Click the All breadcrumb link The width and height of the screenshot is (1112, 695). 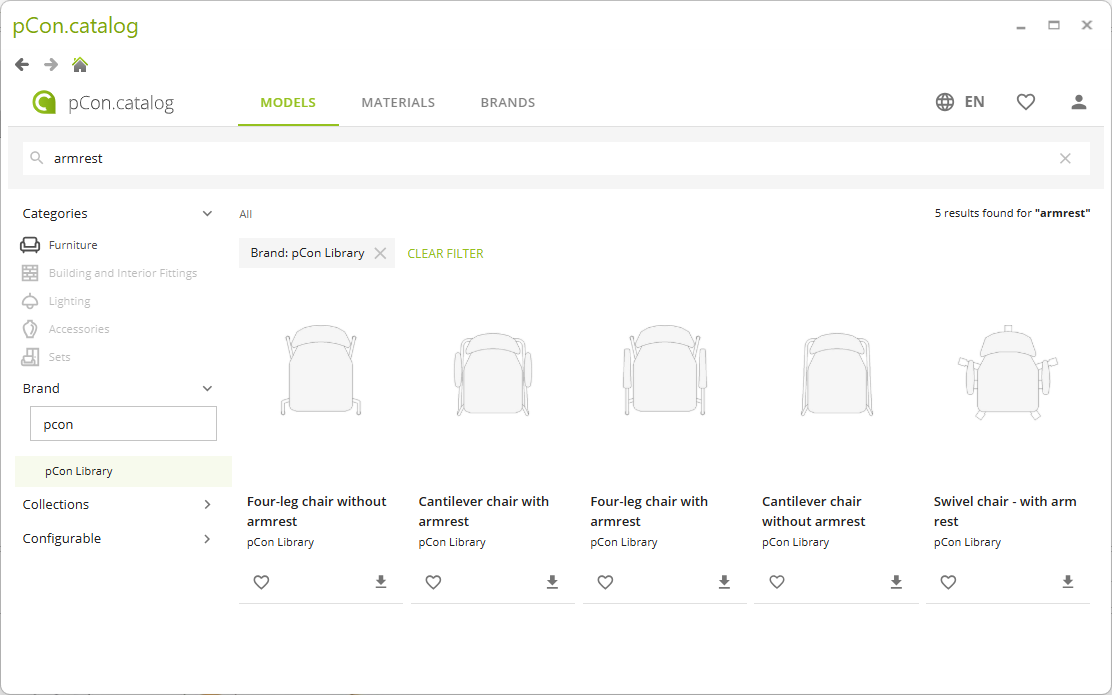point(245,214)
